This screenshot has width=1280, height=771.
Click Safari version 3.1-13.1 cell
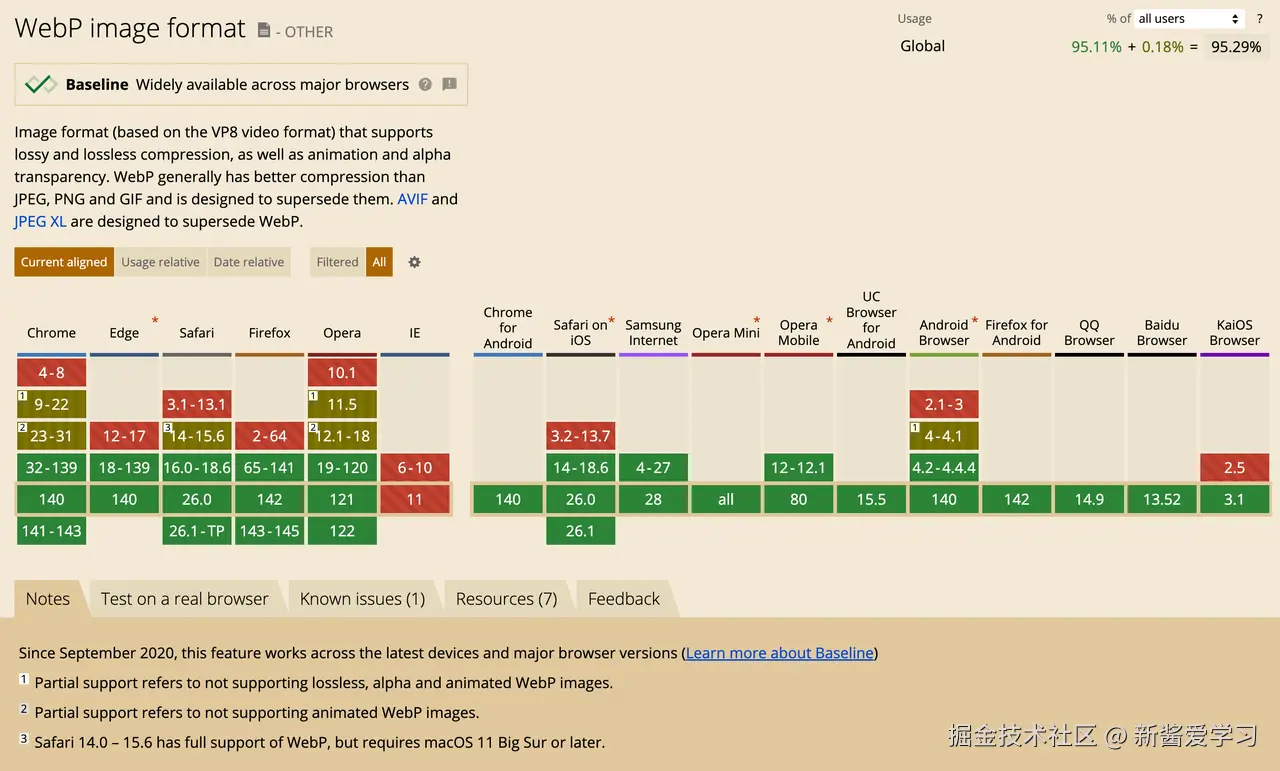tap(197, 404)
